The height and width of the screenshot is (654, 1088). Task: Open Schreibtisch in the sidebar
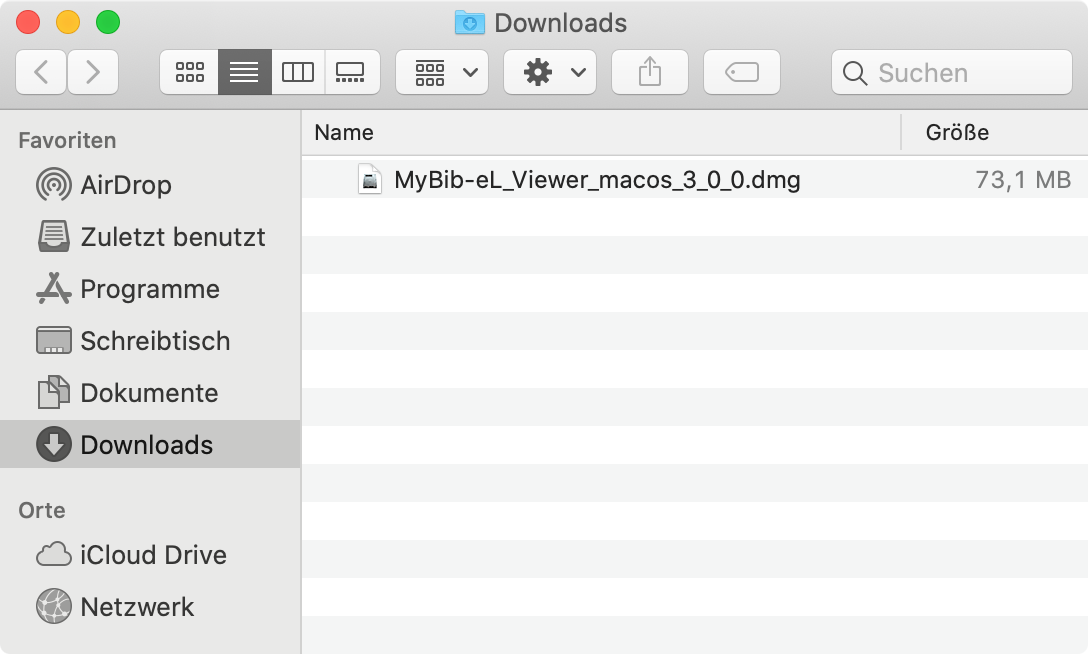click(150, 341)
